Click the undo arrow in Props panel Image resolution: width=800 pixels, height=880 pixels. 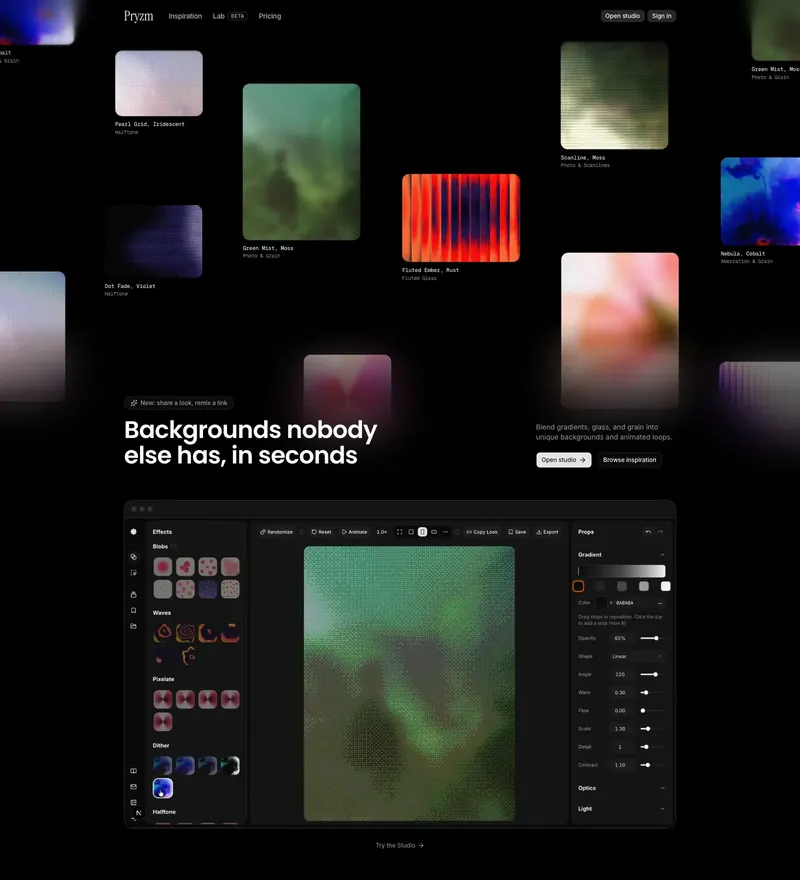[x=648, y=532]
